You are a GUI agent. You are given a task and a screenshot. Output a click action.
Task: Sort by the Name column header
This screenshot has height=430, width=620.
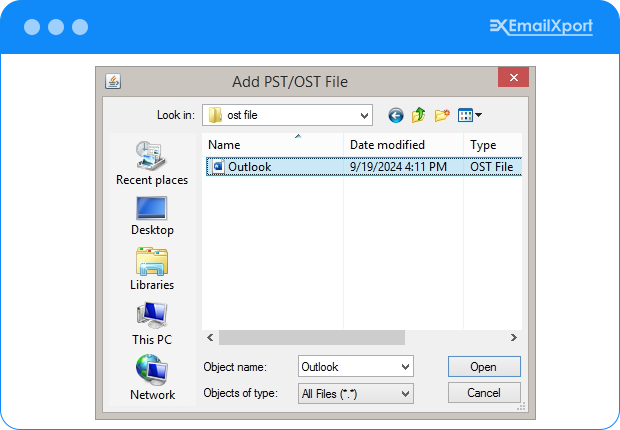pos(272,145)
